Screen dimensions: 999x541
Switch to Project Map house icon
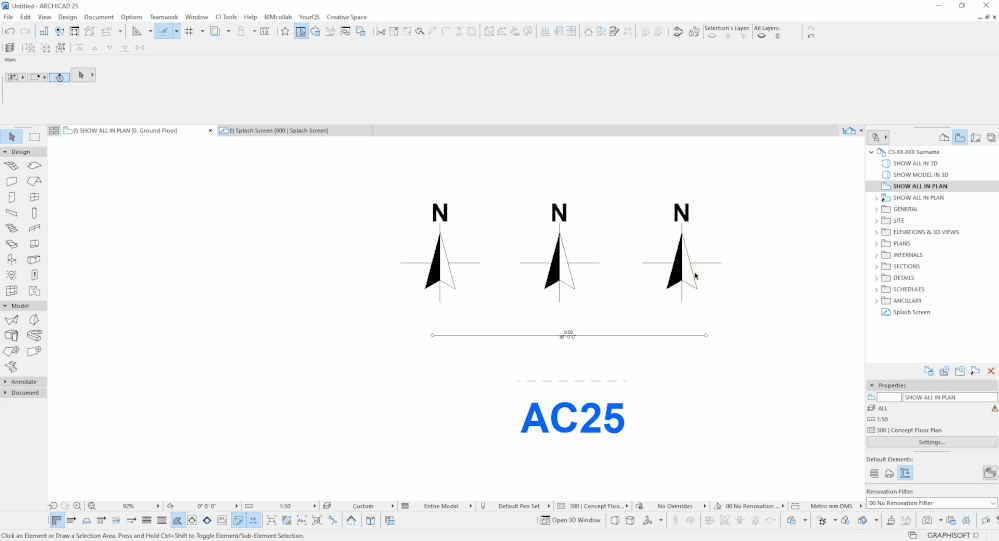[944, 137]
